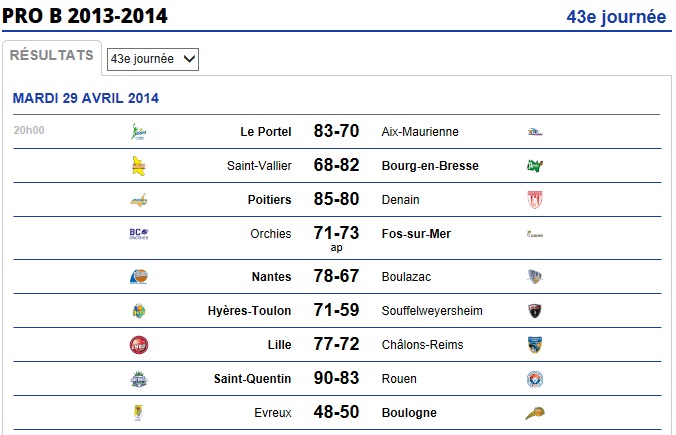Click the Bourg-en-Bresse team logo

[535, 166]
